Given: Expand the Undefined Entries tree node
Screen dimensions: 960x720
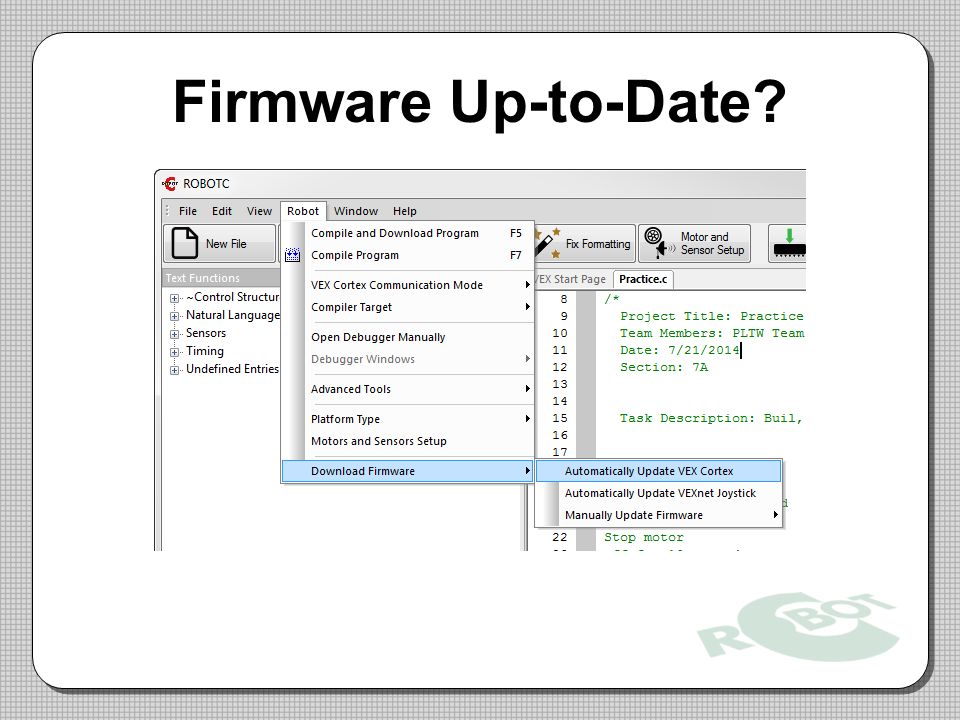Looking at the screenshot, I should [174, 370].
